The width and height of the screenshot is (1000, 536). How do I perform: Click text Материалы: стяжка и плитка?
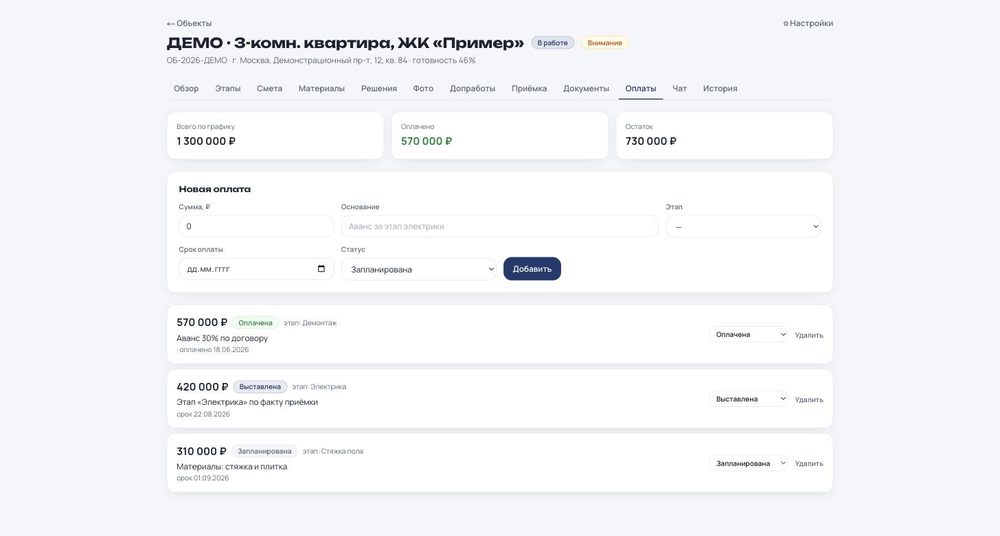coord(232,466)
